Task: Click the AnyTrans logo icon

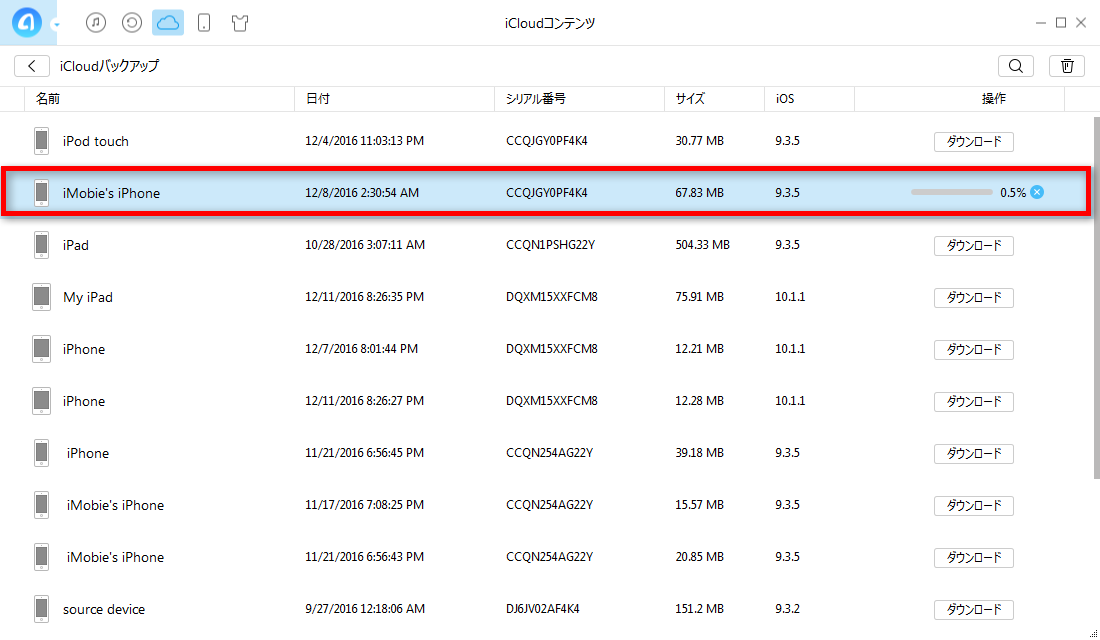Action: 27,22
